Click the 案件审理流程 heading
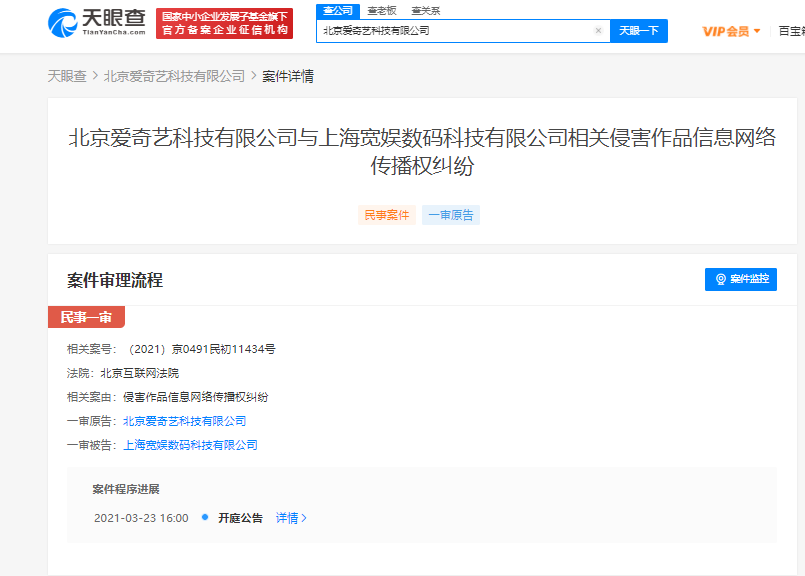 click(115, 280)
